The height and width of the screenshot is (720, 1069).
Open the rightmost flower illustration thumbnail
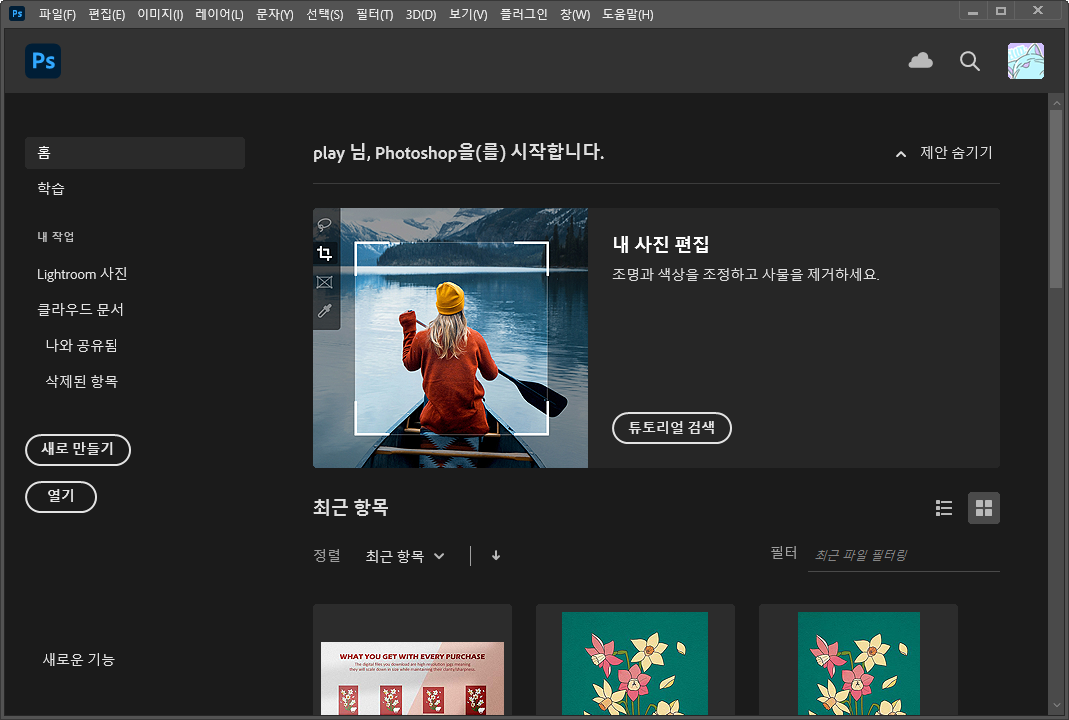858,660
